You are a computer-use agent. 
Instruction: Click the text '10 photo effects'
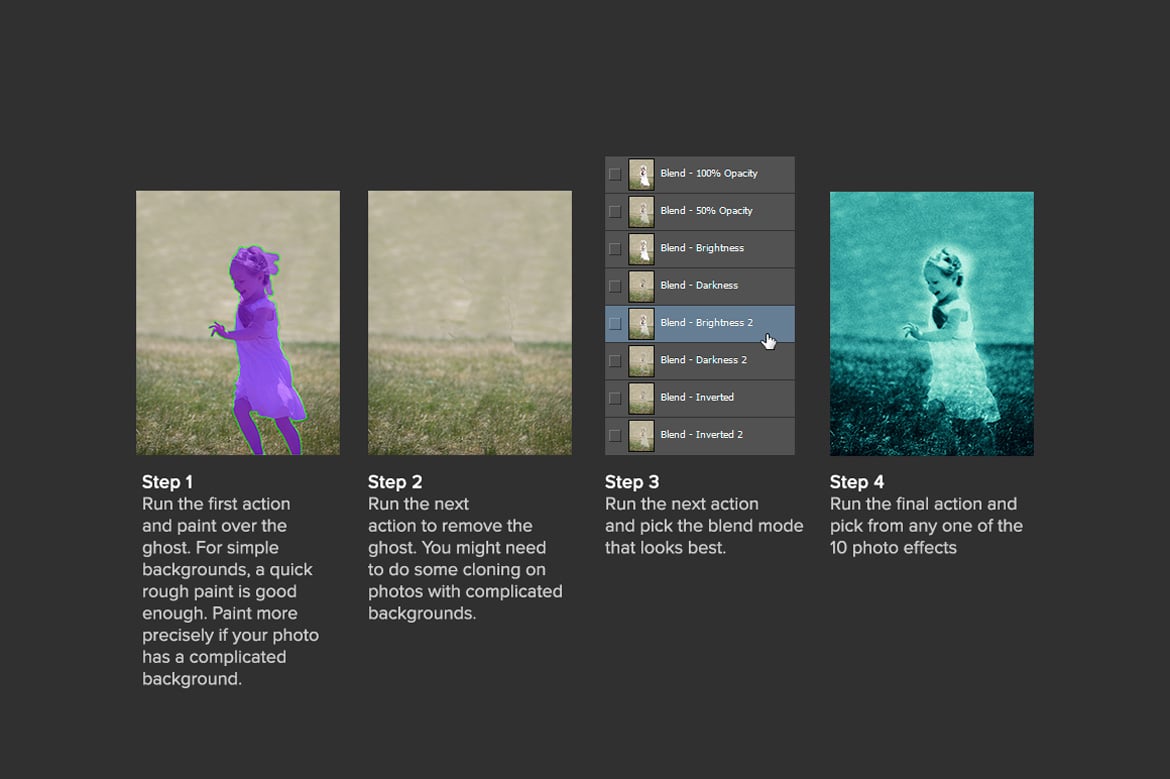(x=893, y=548)
